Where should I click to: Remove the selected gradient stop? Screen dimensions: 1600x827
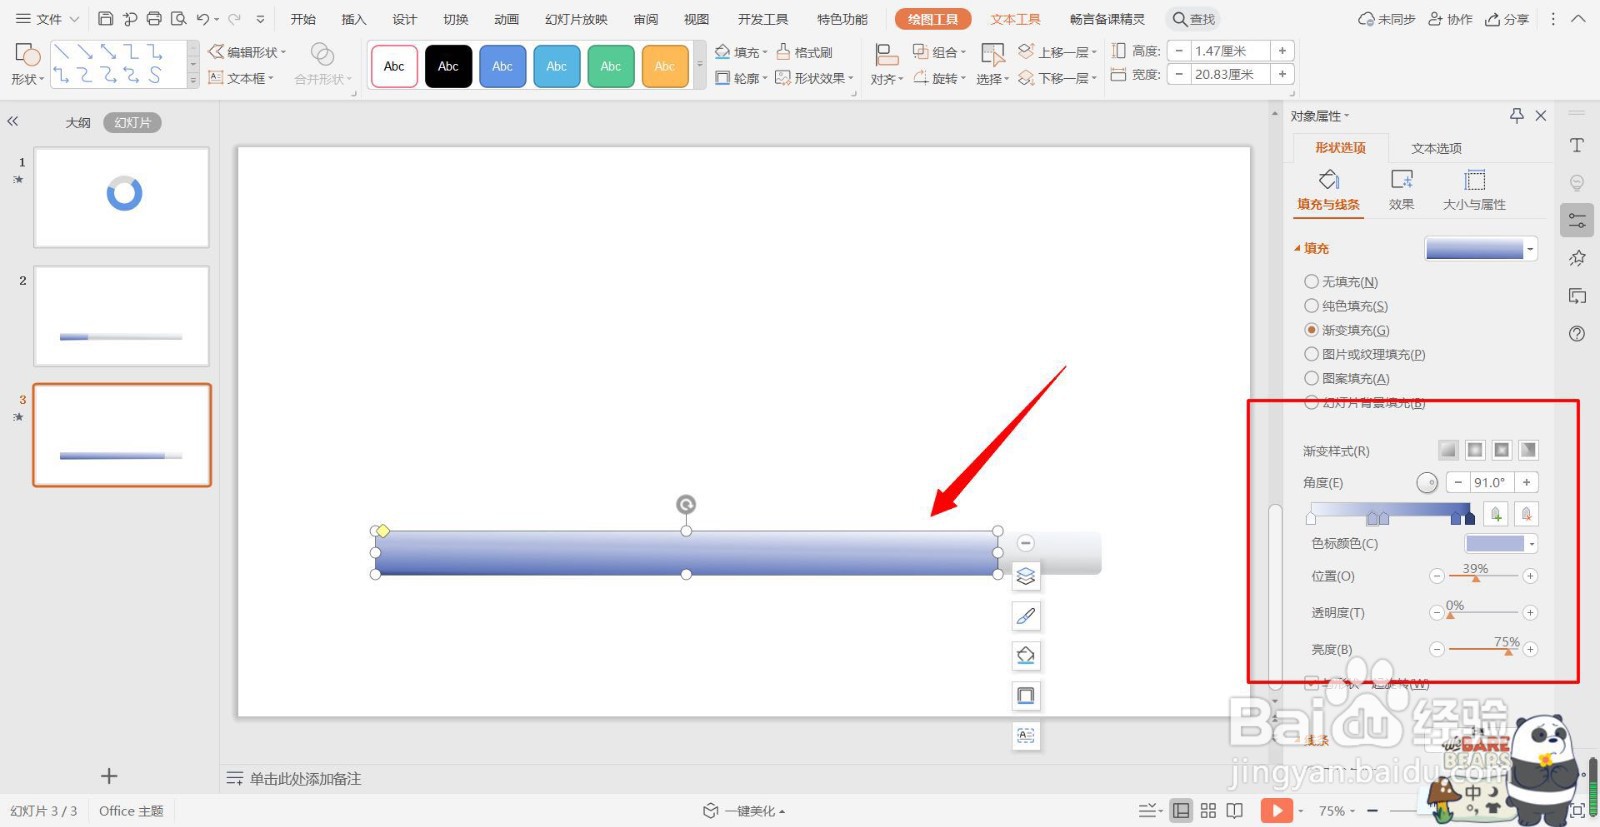(x=1526, y=514)
